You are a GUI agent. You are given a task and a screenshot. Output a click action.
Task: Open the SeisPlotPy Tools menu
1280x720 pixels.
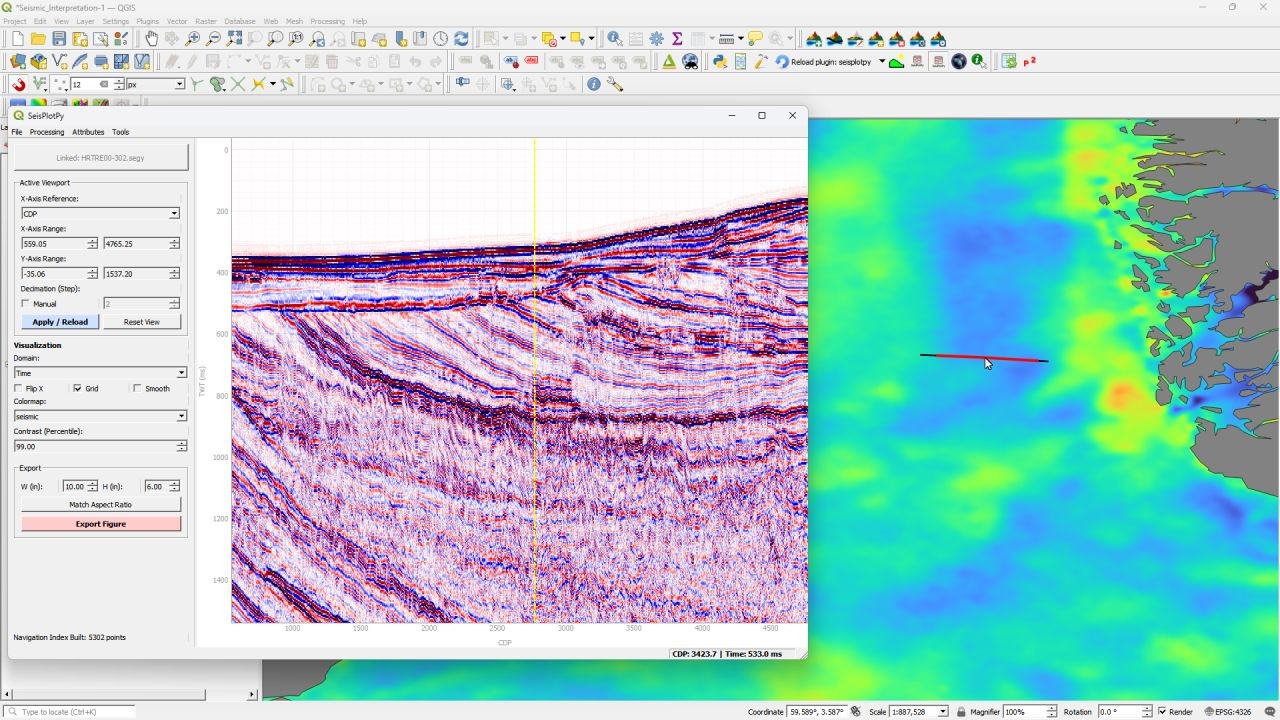120,132
